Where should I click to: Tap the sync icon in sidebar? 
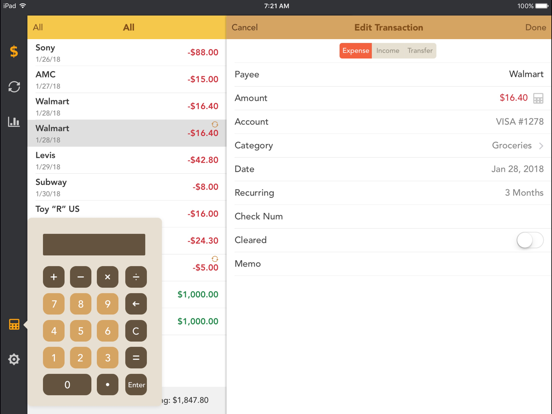(14, 87)
